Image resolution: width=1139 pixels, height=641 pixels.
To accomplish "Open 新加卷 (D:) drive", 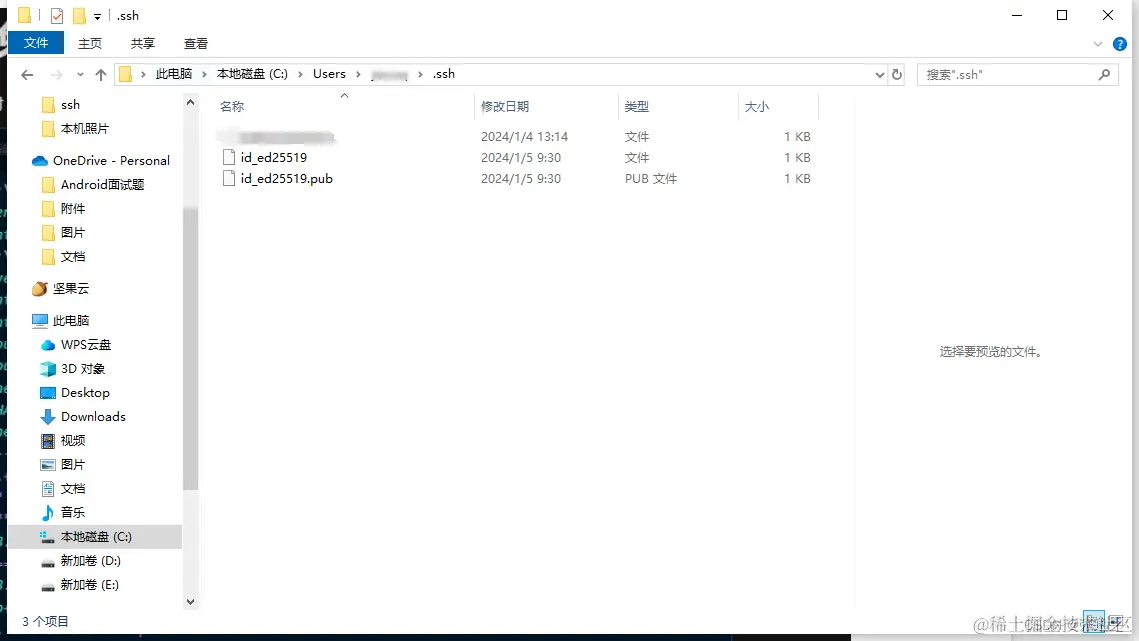I will 90,560.
